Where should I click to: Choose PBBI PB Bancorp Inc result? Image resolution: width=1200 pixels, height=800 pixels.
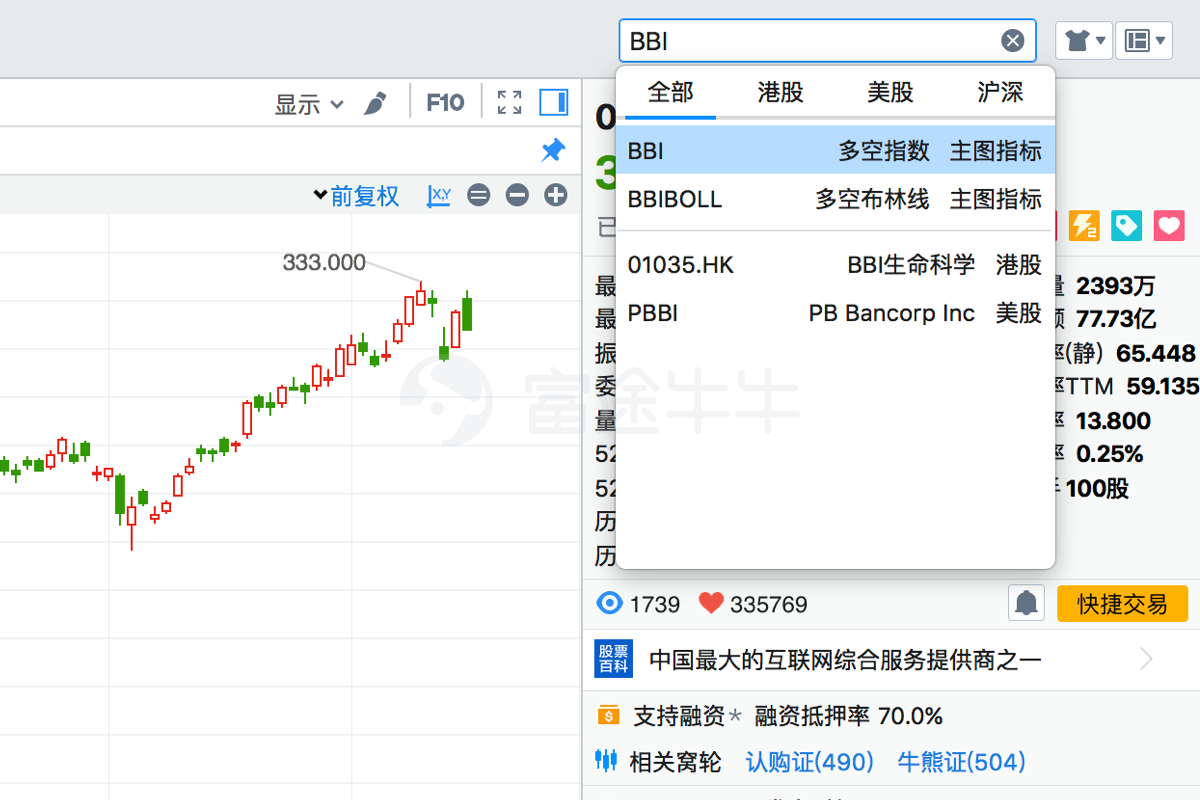pos(835,313)
